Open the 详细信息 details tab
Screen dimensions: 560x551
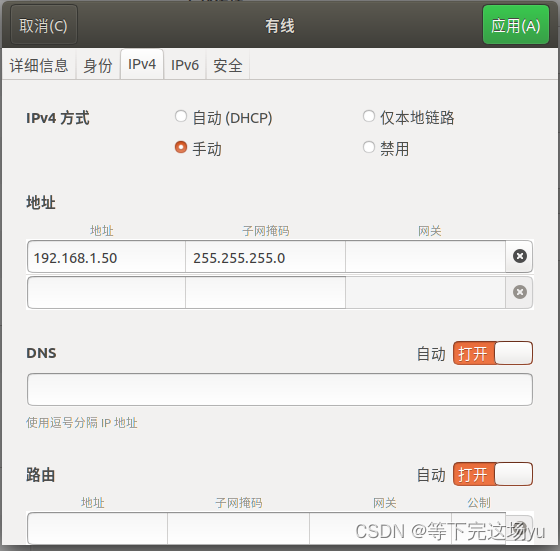39,65
